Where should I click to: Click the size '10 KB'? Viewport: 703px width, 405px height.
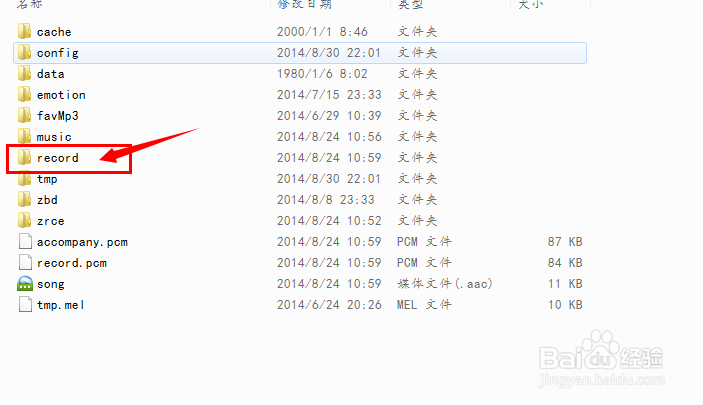pos(565,305)
